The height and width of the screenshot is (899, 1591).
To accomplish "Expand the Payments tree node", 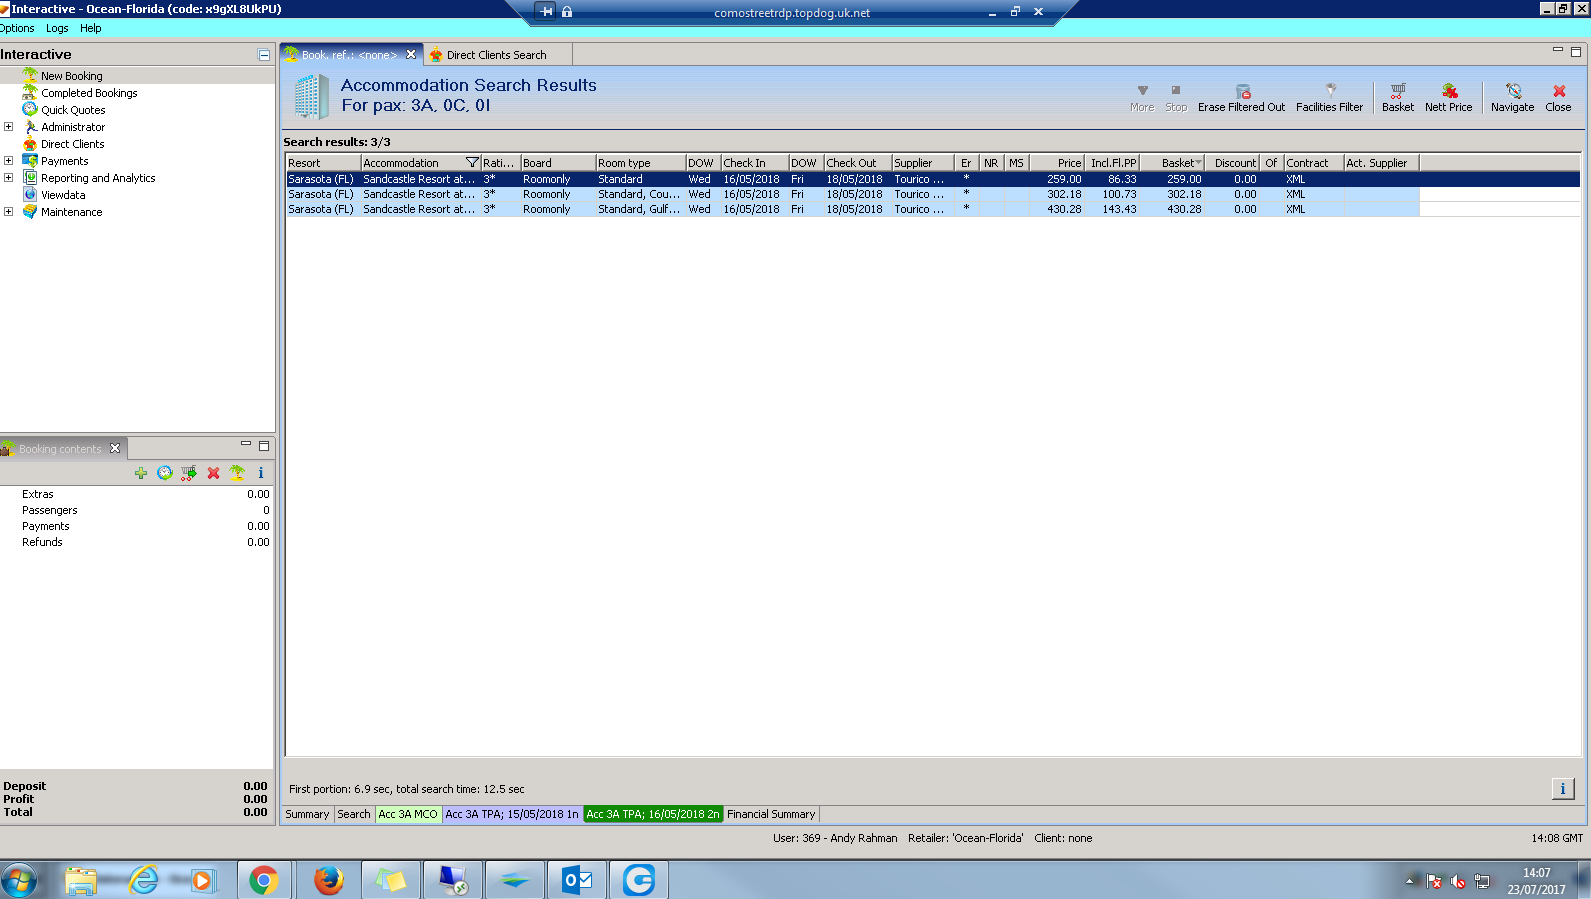I will [x=8, y=161].
